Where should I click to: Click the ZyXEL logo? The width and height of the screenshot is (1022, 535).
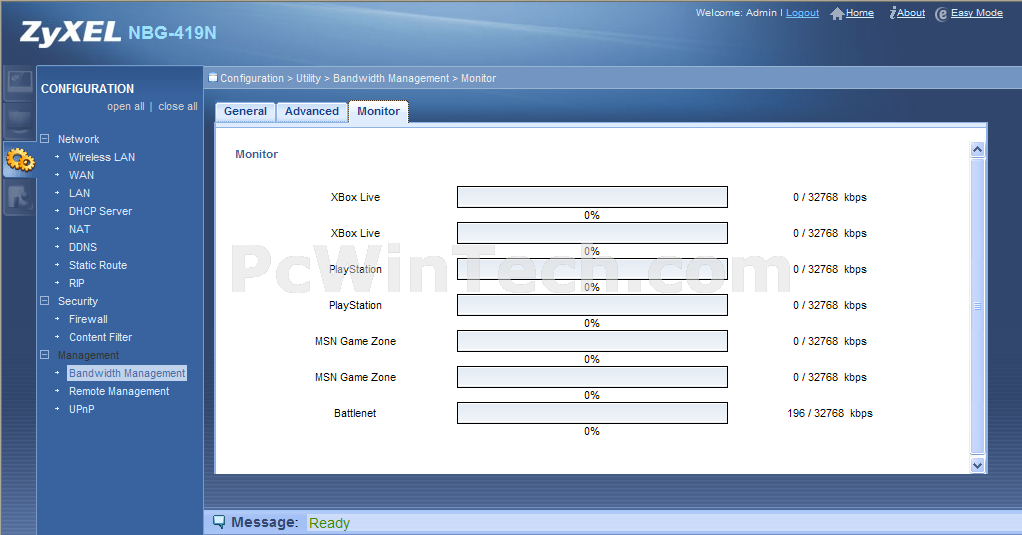click(x=70, y=33)
